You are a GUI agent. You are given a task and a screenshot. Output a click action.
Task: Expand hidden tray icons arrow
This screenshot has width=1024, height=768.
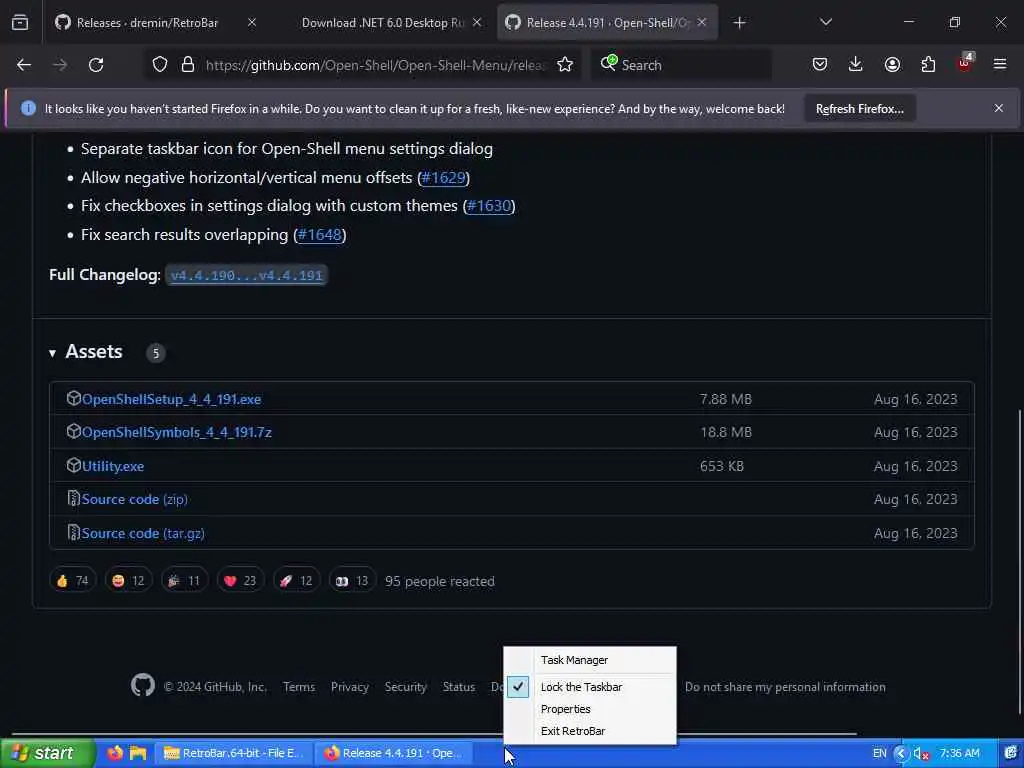point(901,754)
